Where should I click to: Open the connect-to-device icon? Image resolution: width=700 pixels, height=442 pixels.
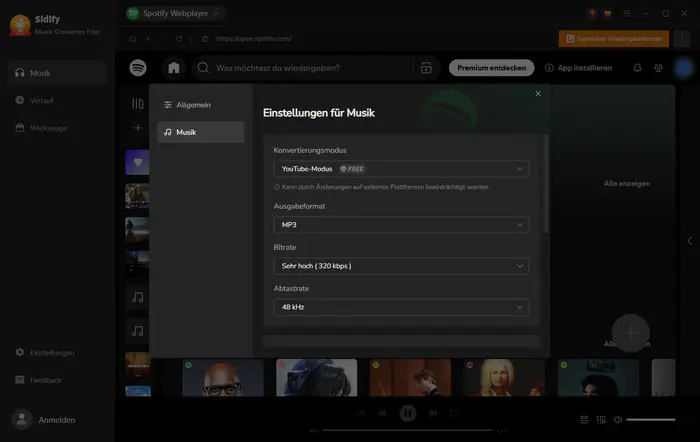click(x=601, y=420)
